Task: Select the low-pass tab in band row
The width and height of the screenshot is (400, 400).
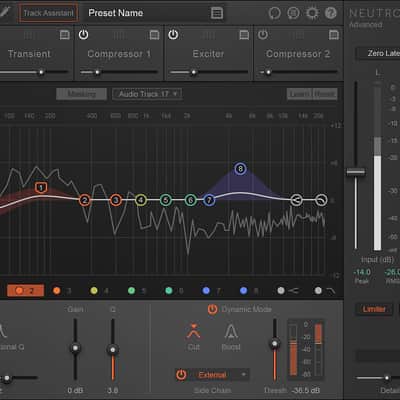Action: [325, 291]
